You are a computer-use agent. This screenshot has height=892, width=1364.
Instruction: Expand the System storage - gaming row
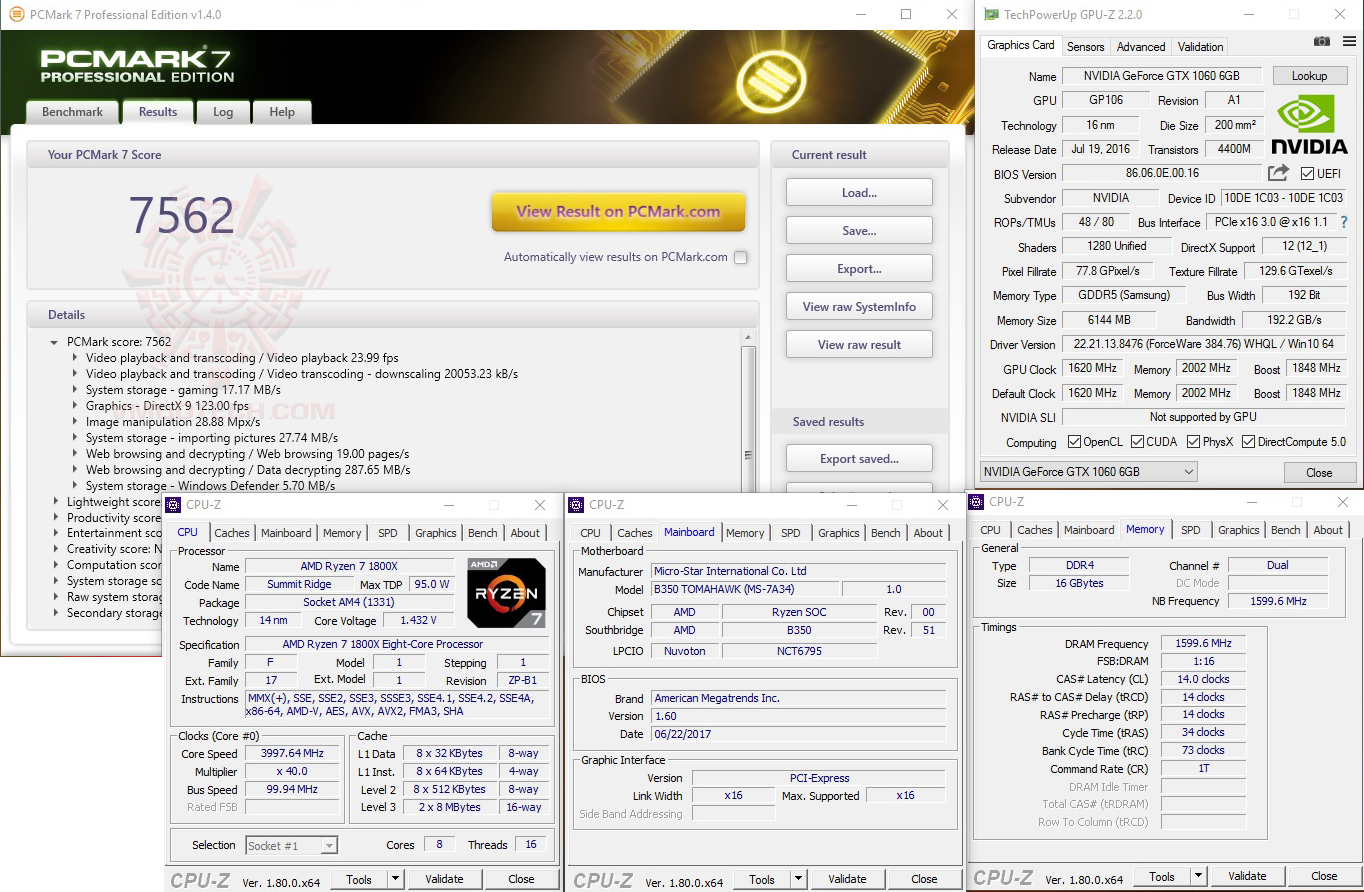coord(75,390)
